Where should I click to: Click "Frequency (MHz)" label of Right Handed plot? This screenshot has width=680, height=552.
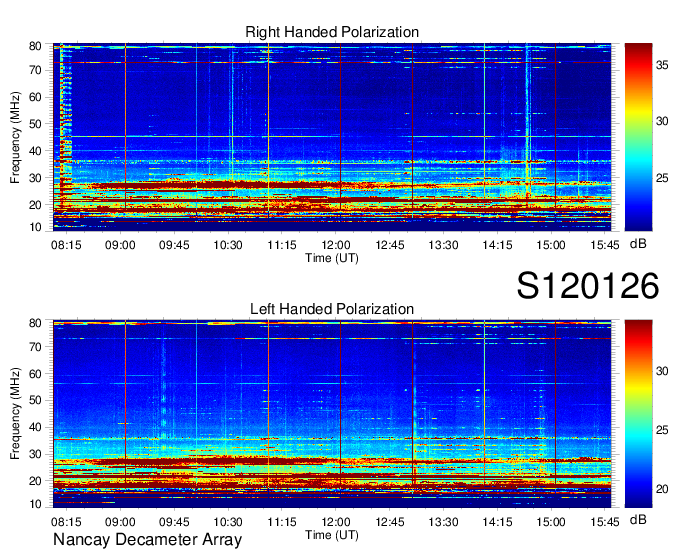15,137
